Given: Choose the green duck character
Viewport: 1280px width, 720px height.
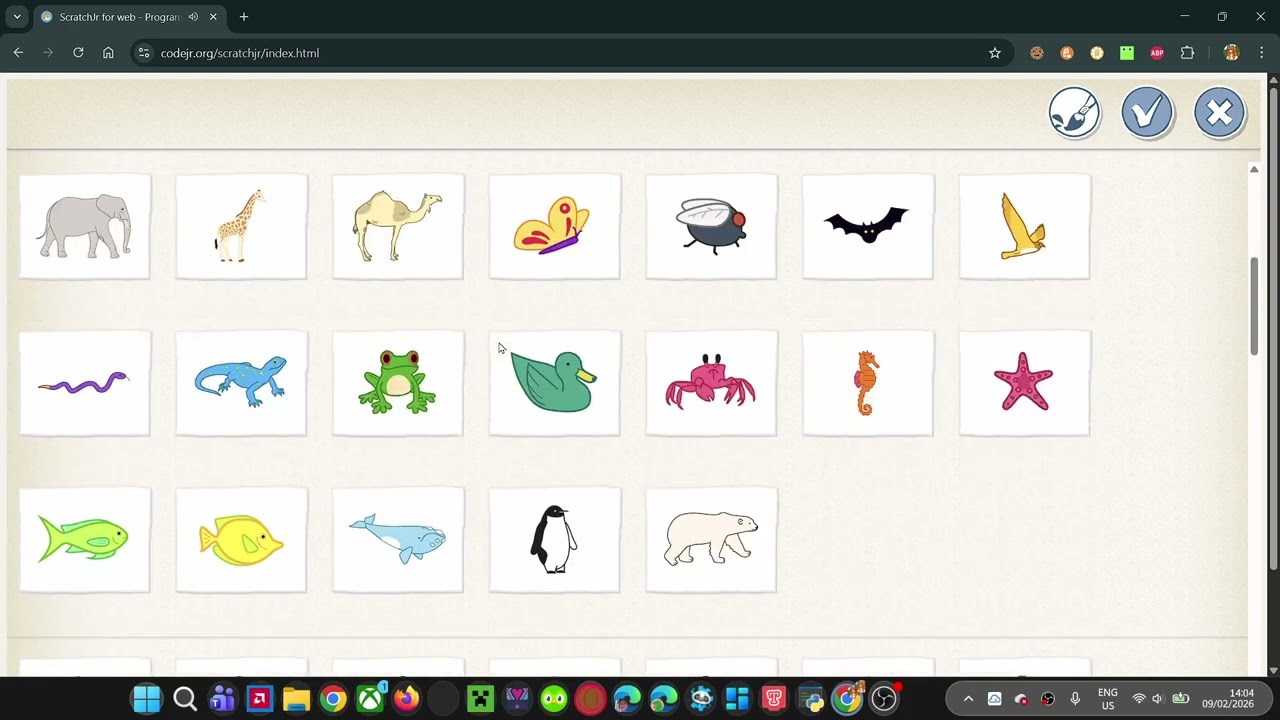Looking at the screenshot, I should coord(555,384).
